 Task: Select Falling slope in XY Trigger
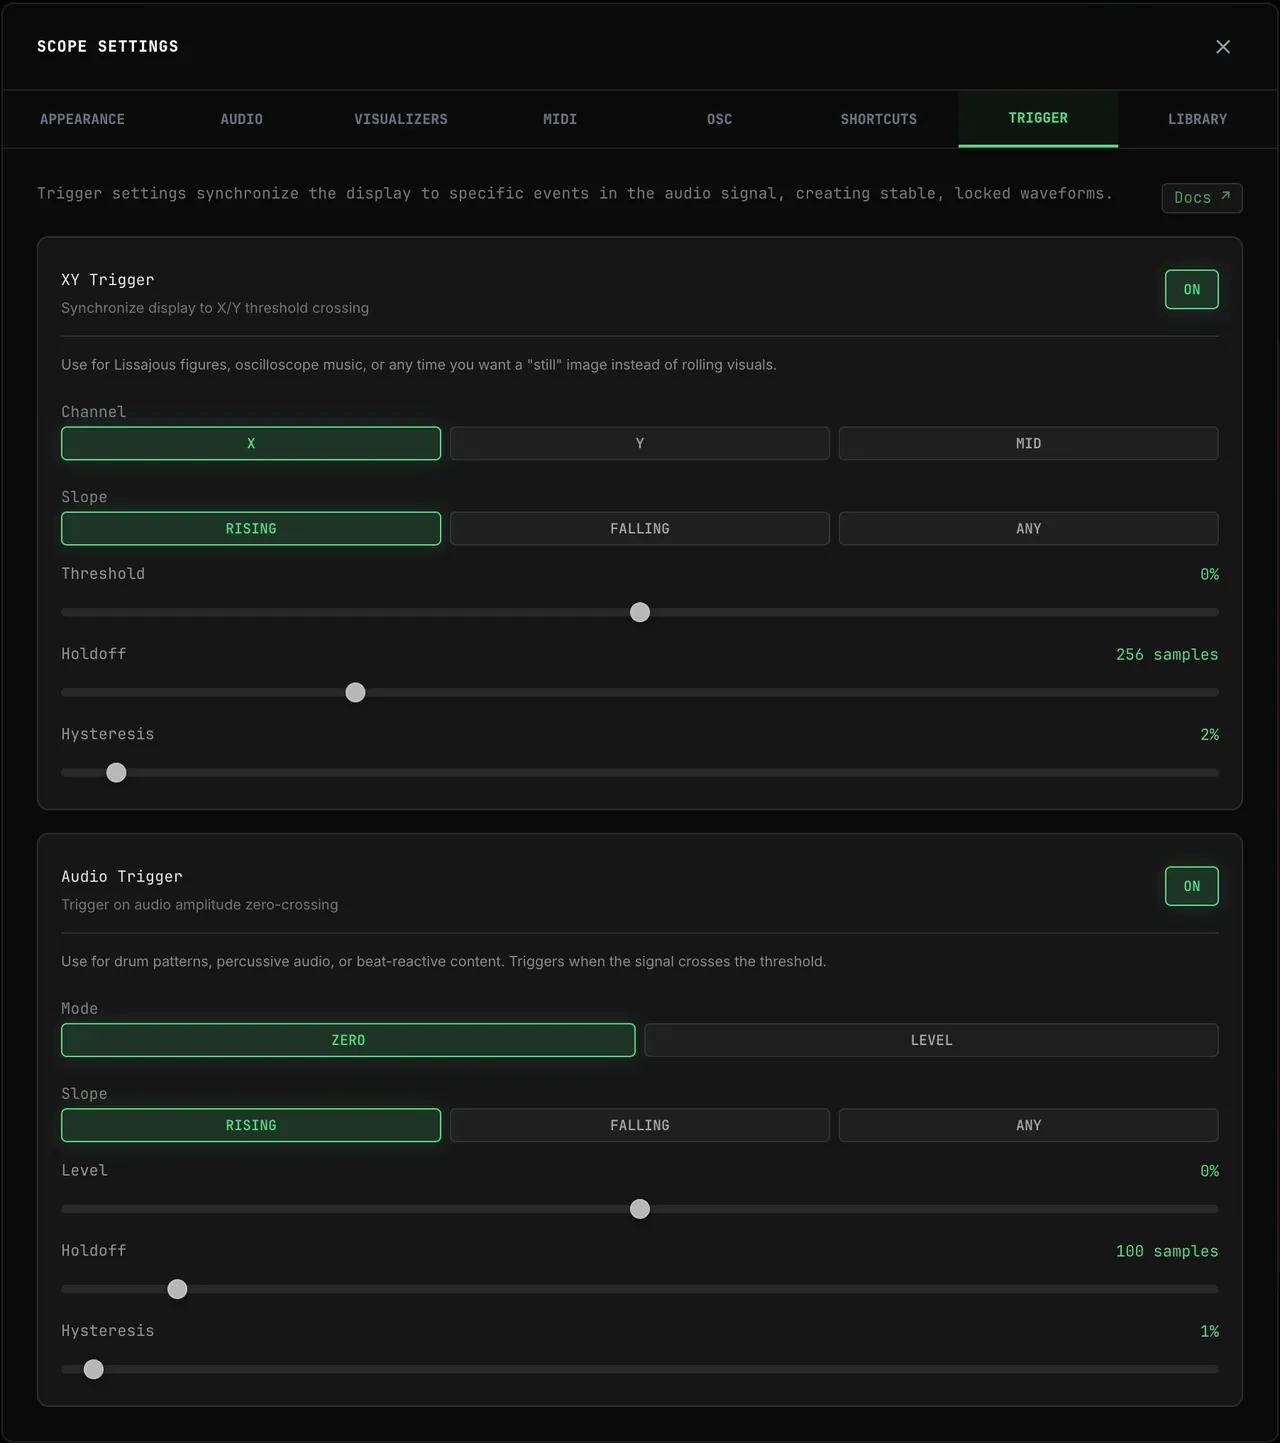pyautogui.click(x=640, y=528)
